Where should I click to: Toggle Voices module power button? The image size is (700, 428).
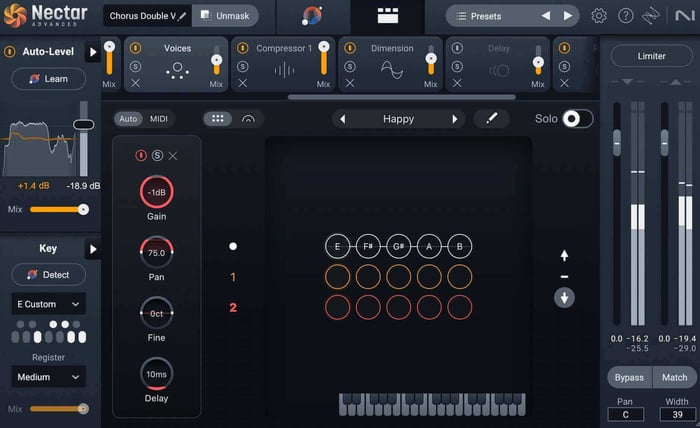pyautogui.click(x=135, y=48)
